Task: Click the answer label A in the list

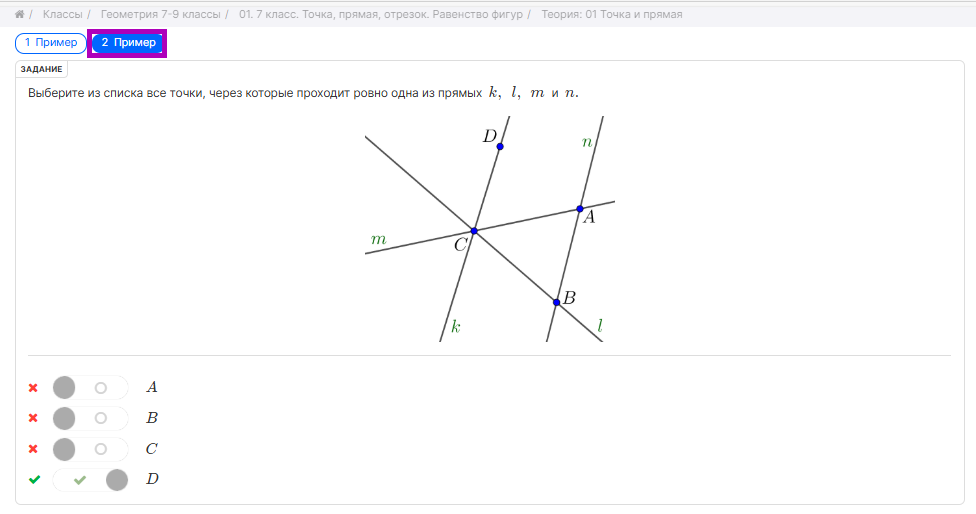Action: click(152, 387)
